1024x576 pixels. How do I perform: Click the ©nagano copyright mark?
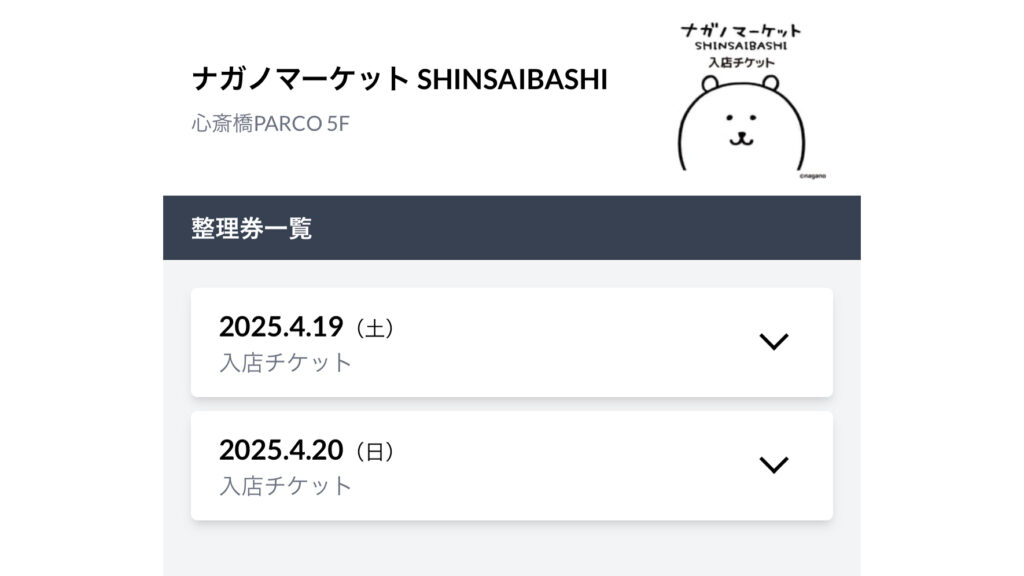813,176
